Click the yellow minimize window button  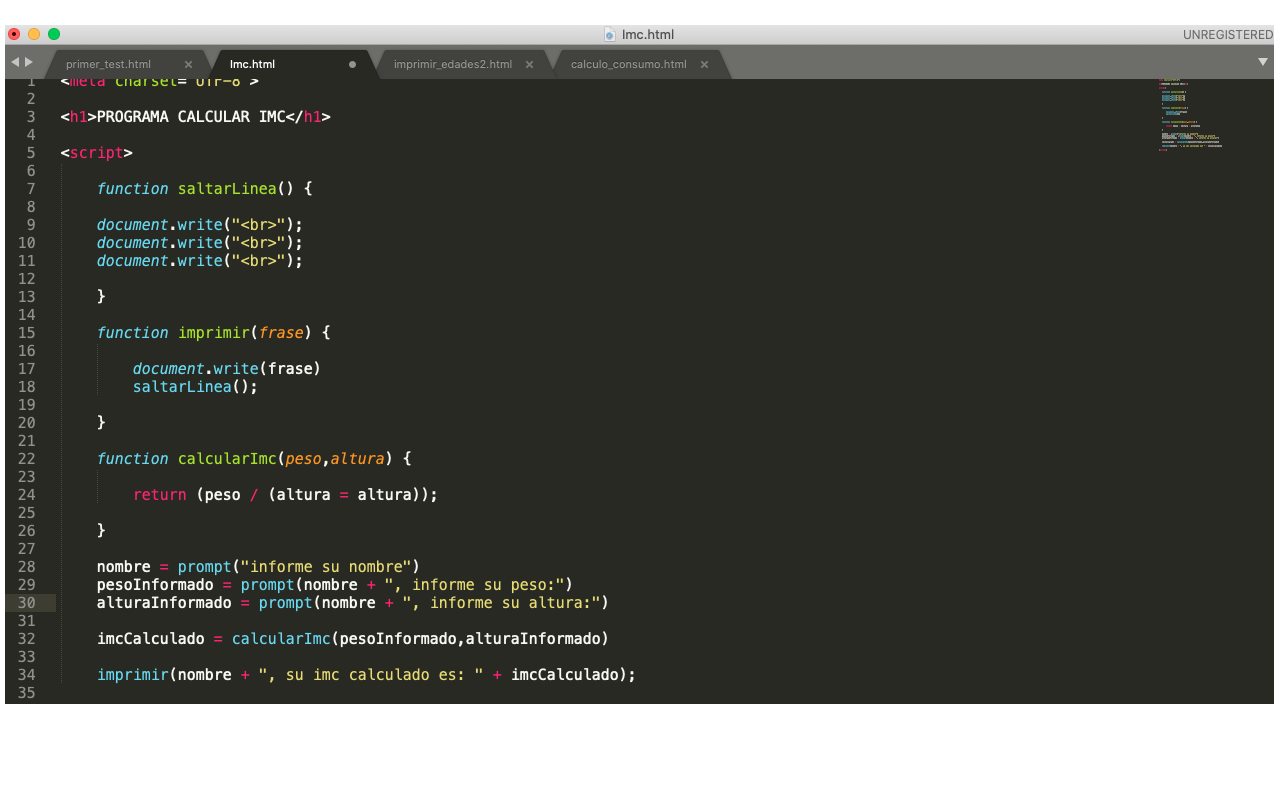34,34
